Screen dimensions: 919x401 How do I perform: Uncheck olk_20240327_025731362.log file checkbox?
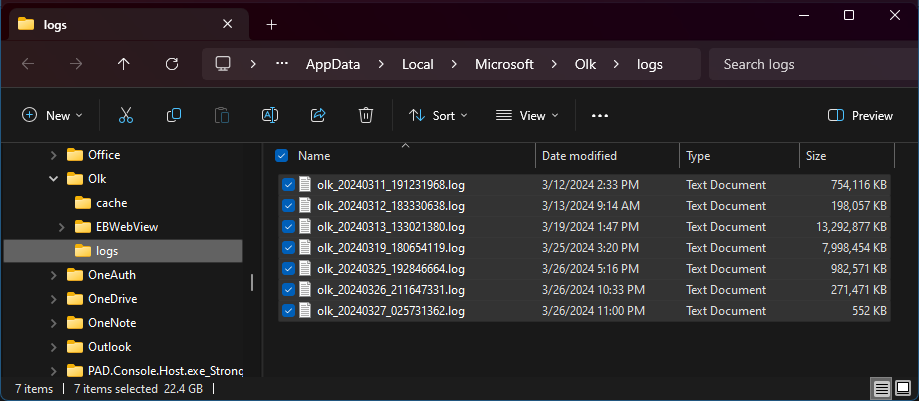tap(288, 311)
